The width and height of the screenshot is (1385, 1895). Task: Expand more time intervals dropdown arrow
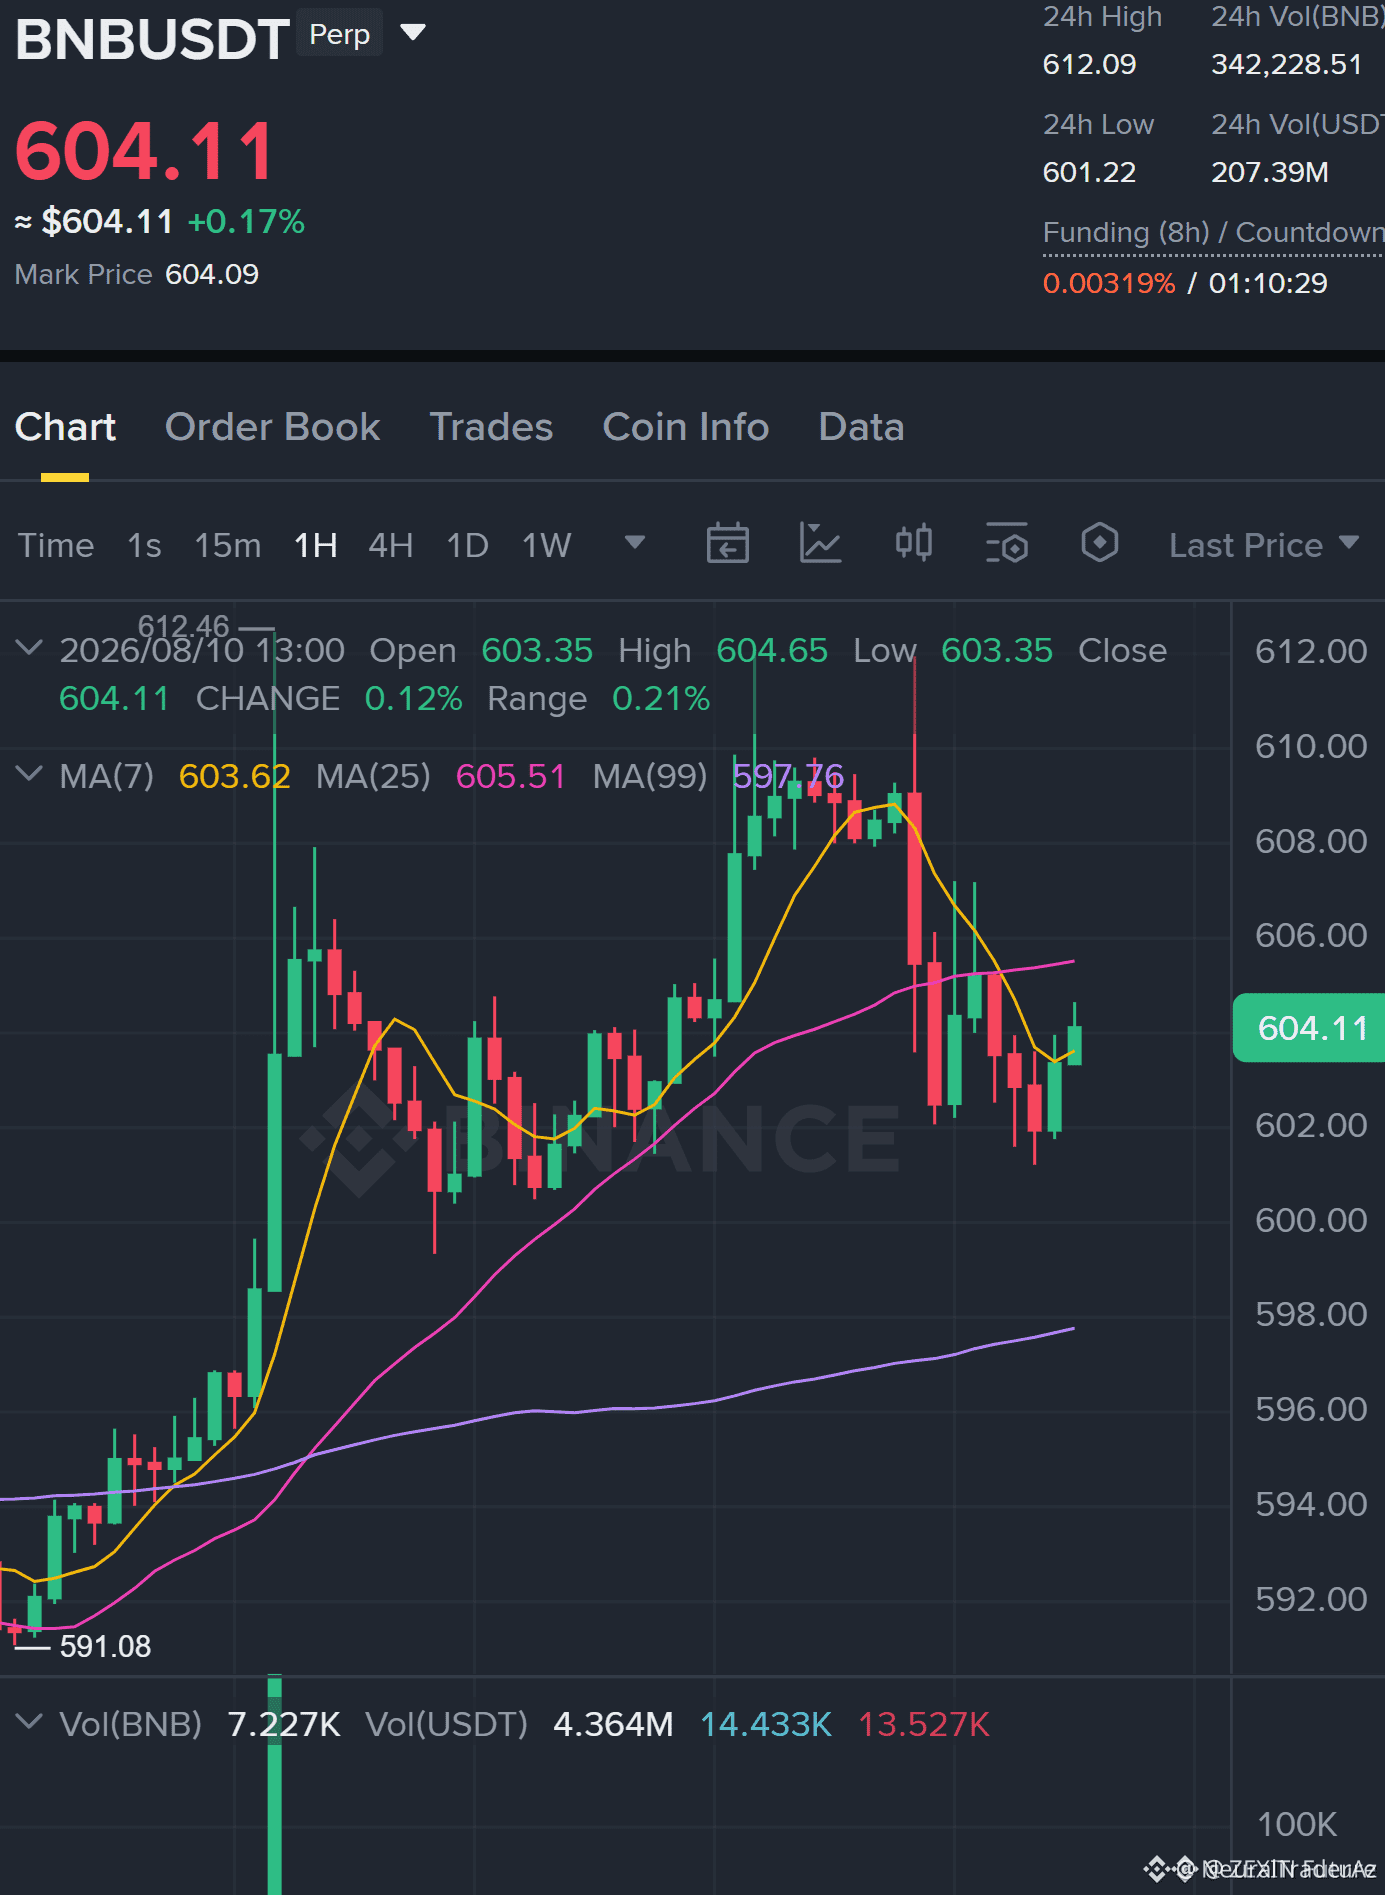pyautogui.click(x=635, y=543)
